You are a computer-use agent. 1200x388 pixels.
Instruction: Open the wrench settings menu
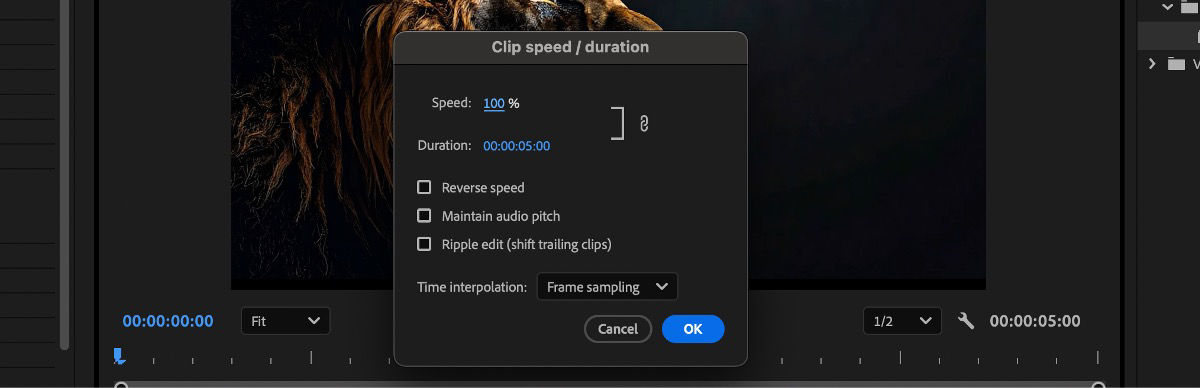click(965, 321)
